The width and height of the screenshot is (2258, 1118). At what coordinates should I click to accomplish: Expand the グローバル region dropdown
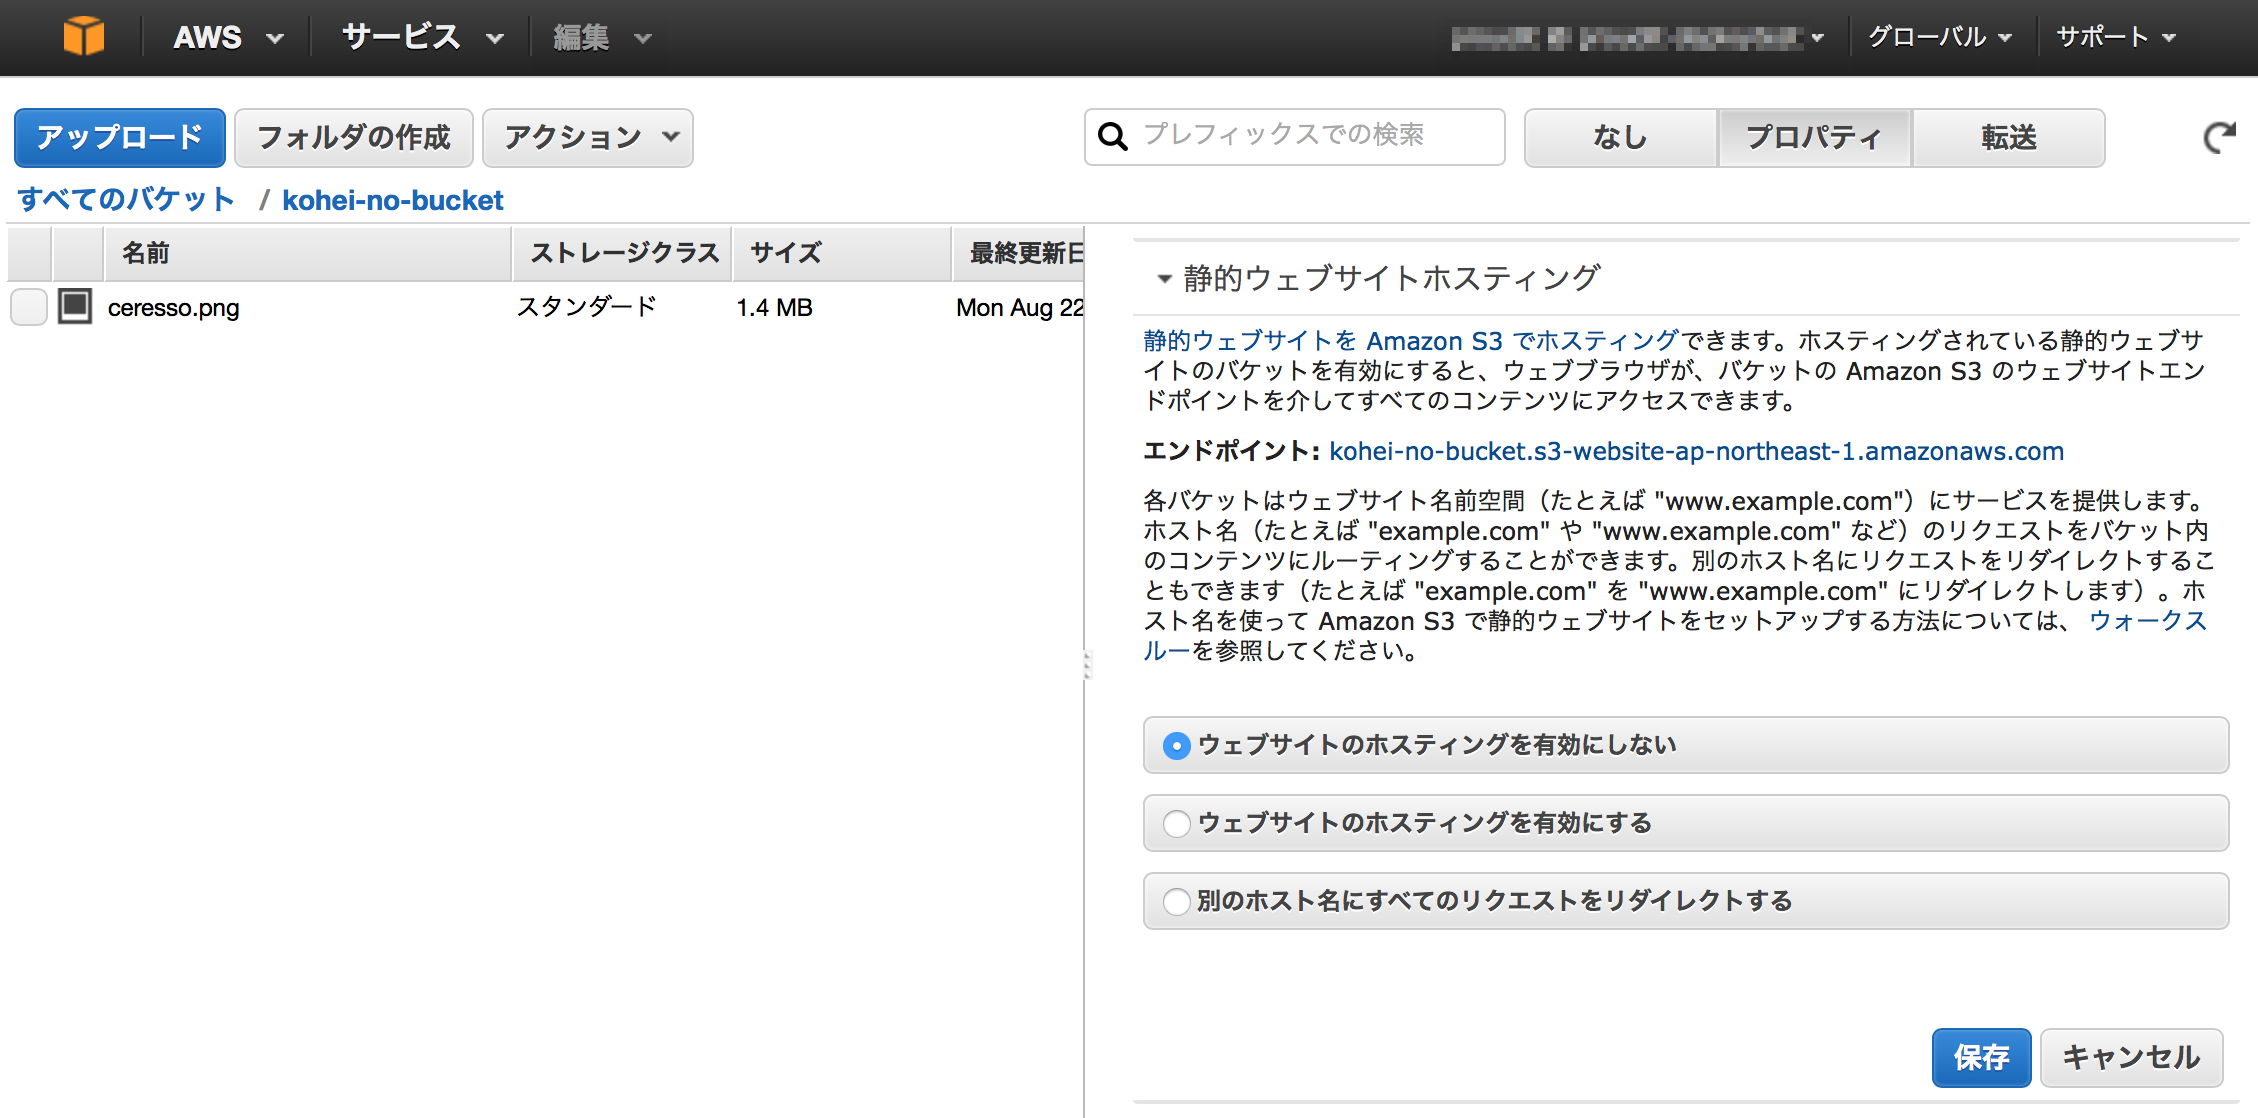tap(1938, 36)
